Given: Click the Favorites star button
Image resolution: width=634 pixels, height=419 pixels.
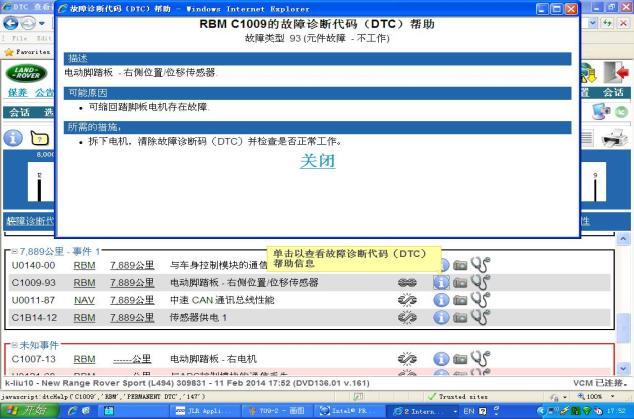Looking at the screenshot, I should (x=27, y=52).
